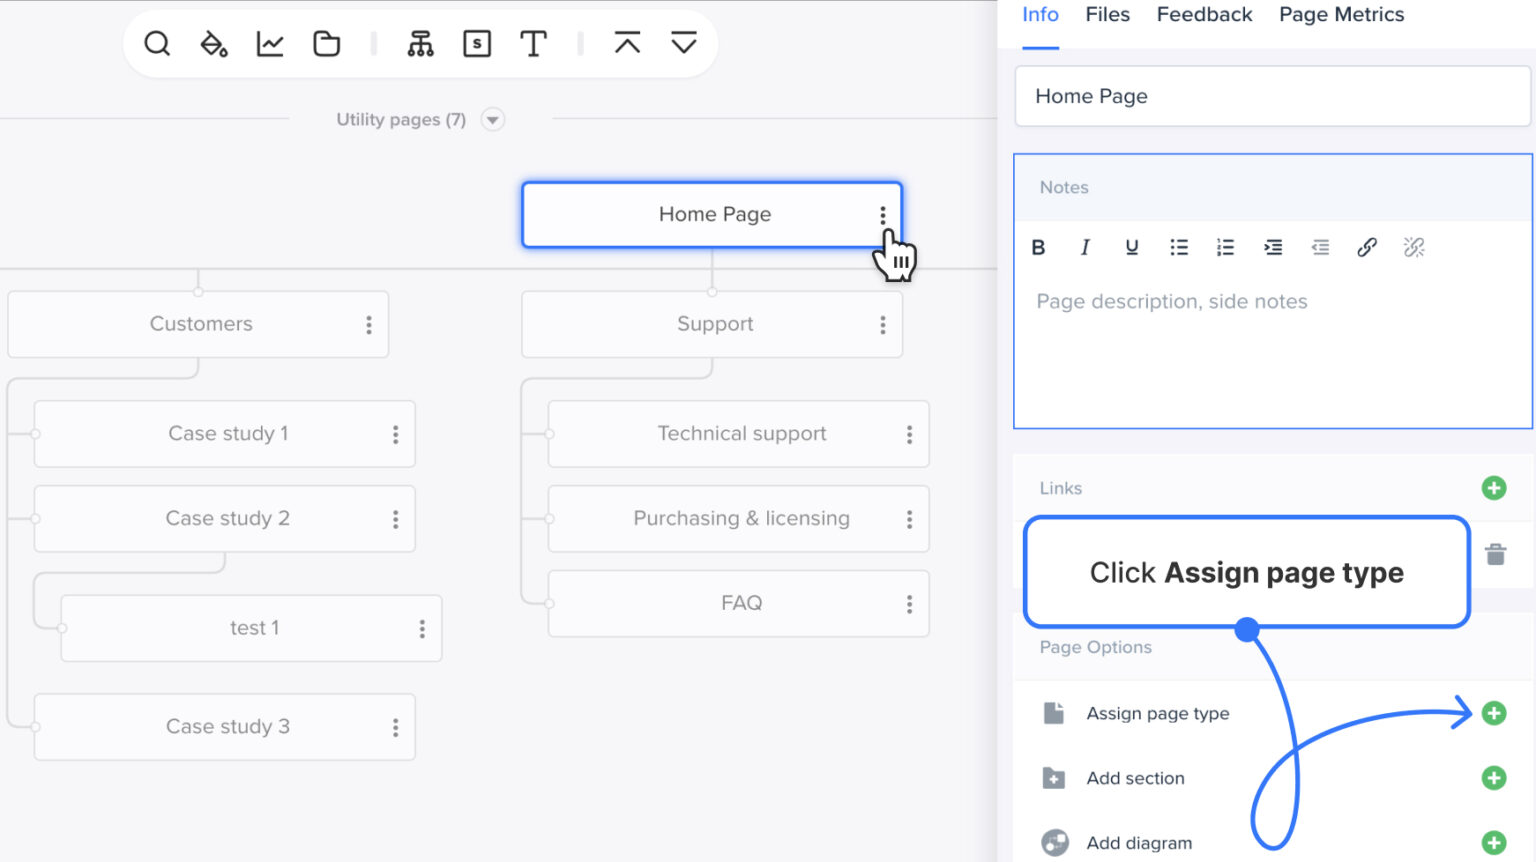The image size is (1536, 862).
Task: Click the Assign page type plus button
Action: click(1494, 713)
